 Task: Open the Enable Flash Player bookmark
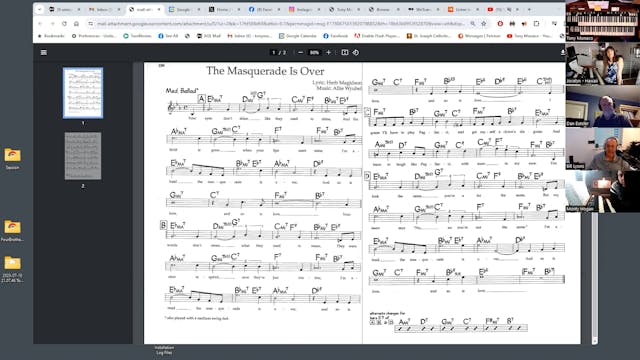point(377,36)
